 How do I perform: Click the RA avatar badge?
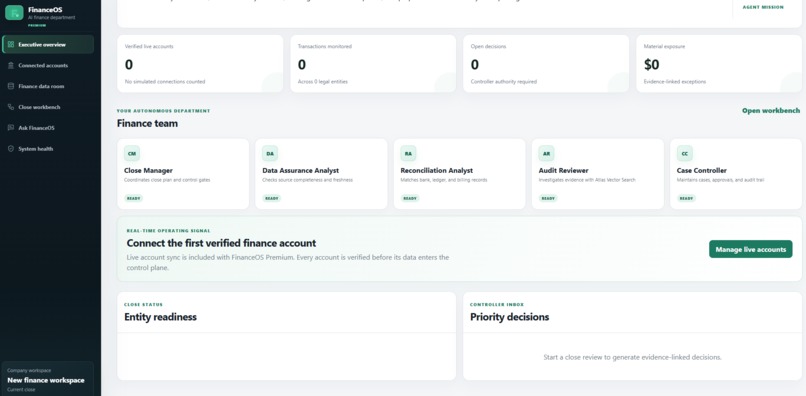click(x=408, y=153)
